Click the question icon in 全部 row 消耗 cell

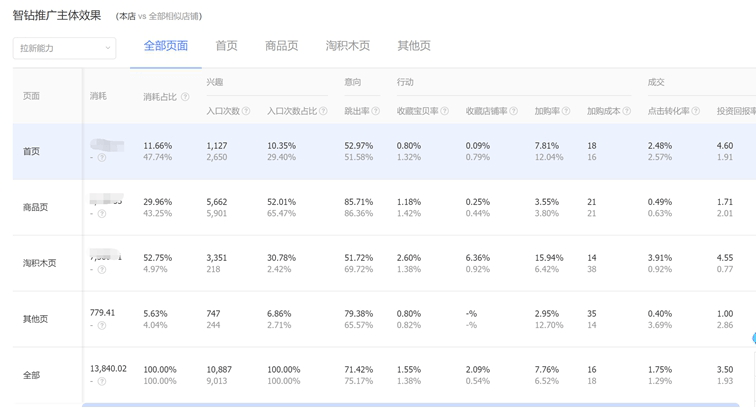click(x=102, y=382)
